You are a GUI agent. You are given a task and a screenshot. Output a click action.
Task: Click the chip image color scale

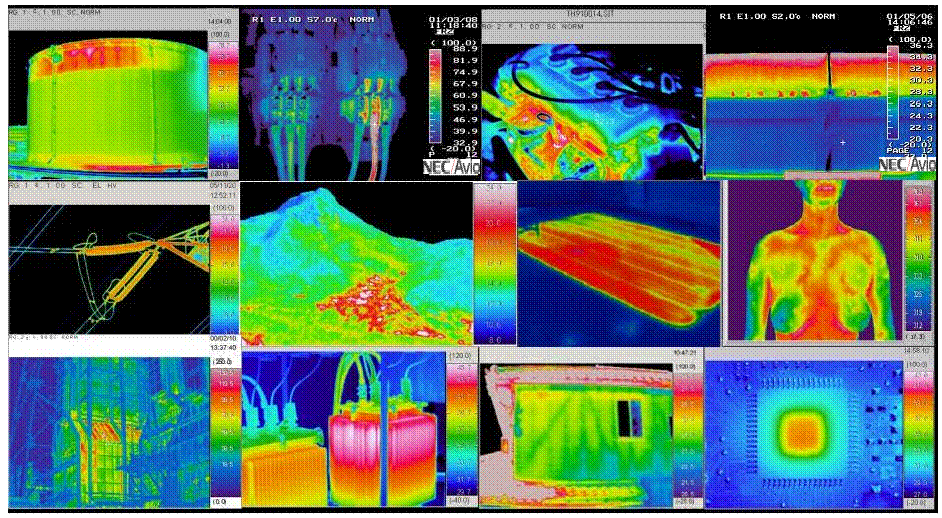(x=919, y=433)
